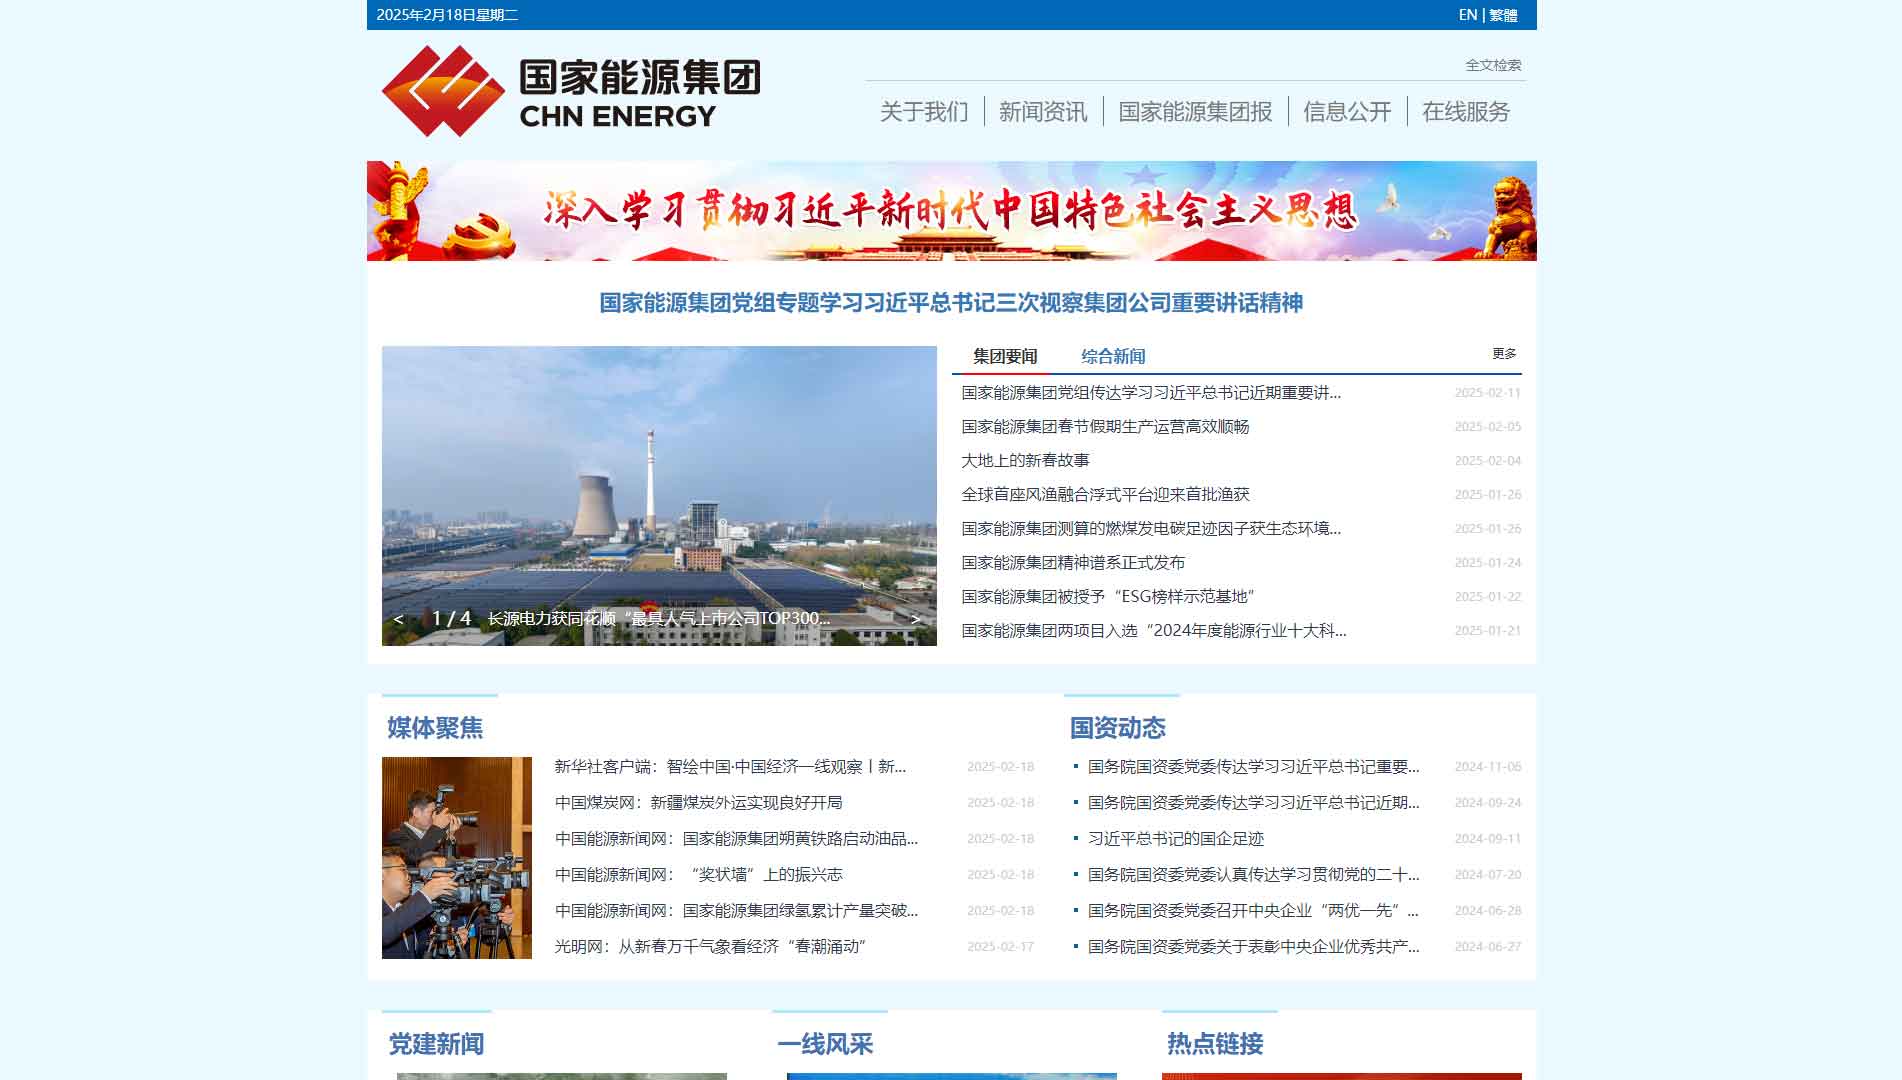Open 燃煤发电碳足迹因子 article

pos(1151,529)
